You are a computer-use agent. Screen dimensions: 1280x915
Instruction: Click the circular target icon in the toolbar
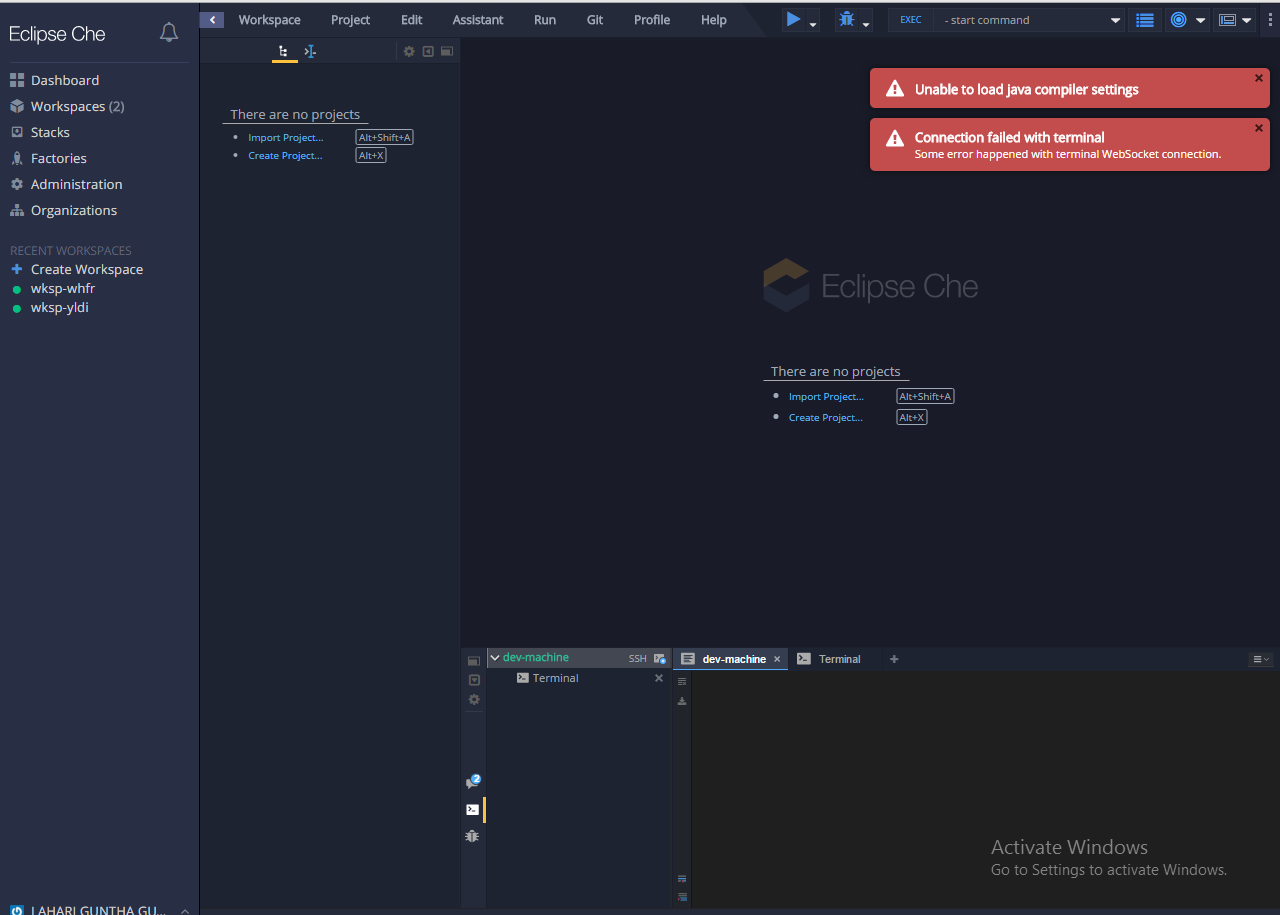click(1178, 20)
